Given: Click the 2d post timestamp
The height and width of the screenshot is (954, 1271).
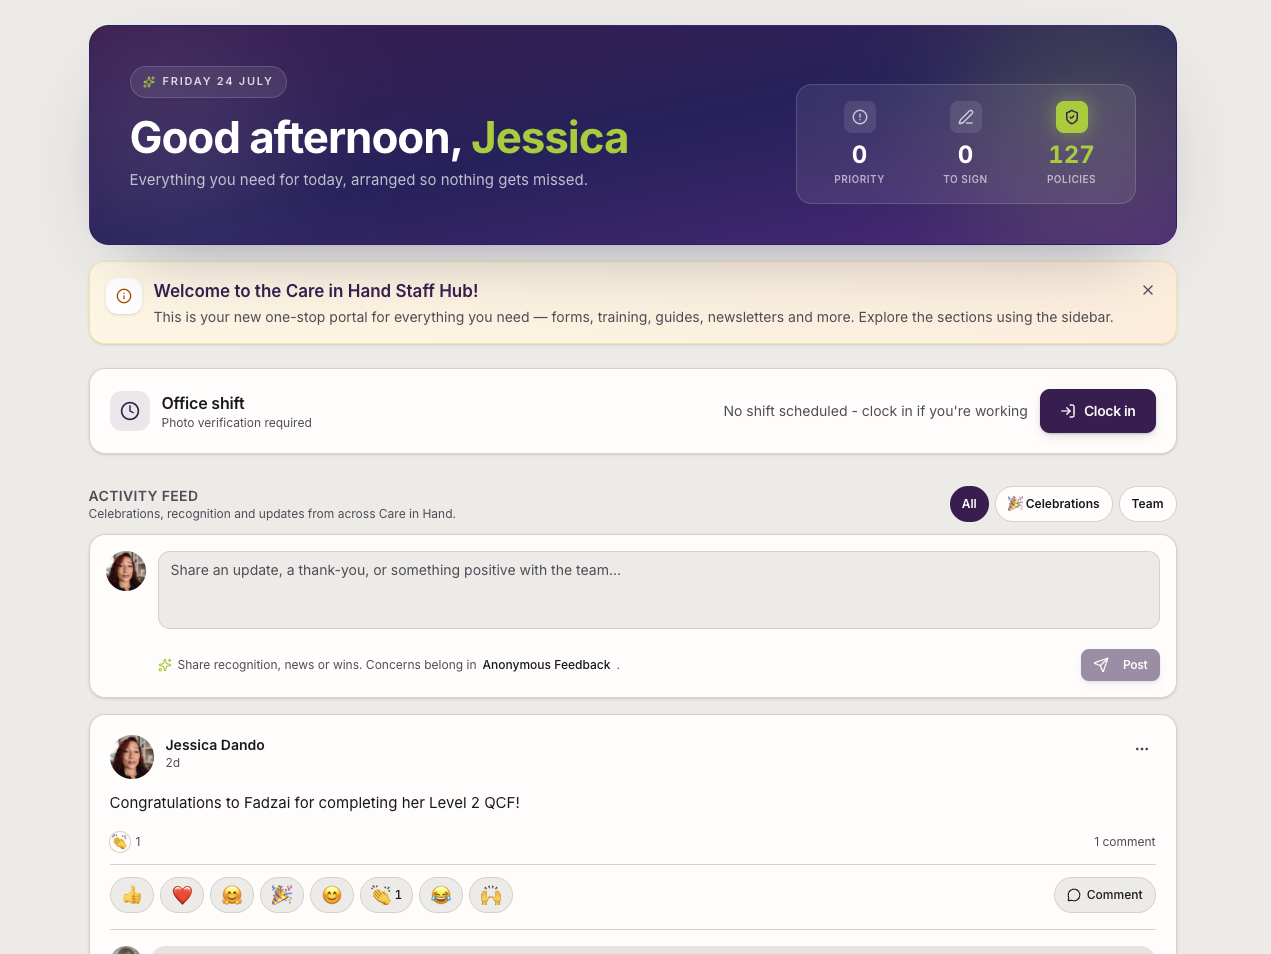Looking at the screenshot, I should pos(173,763).
